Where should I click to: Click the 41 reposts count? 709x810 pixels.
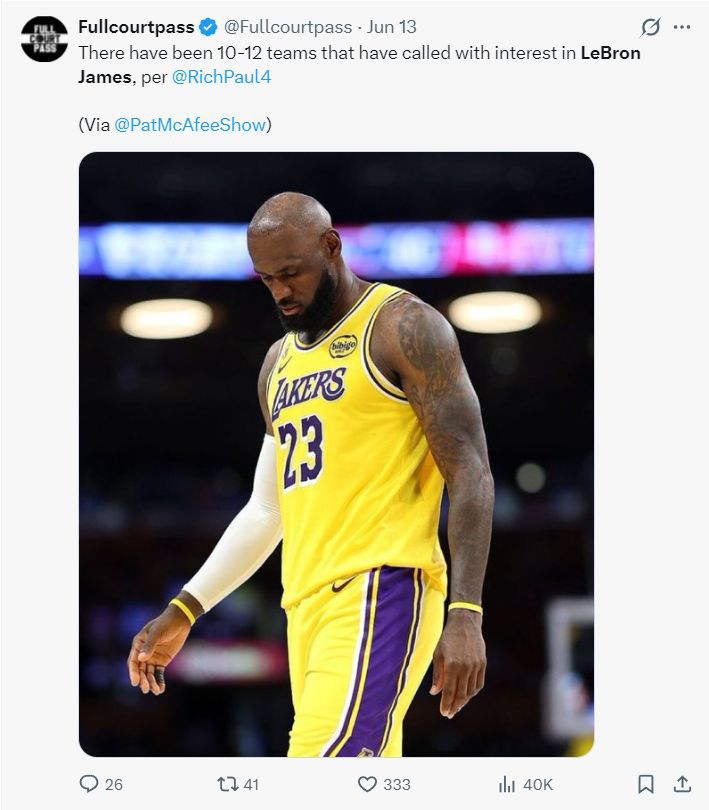click(251, 785)
